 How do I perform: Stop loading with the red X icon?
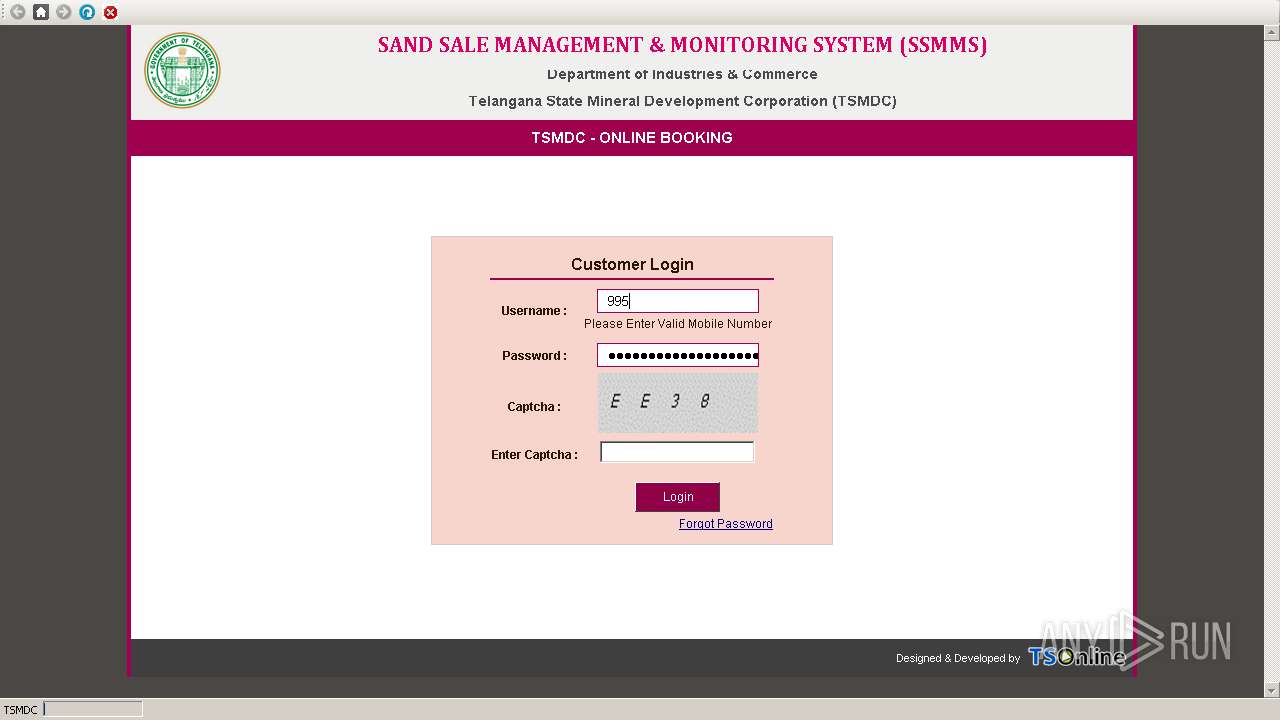(110, 12)
